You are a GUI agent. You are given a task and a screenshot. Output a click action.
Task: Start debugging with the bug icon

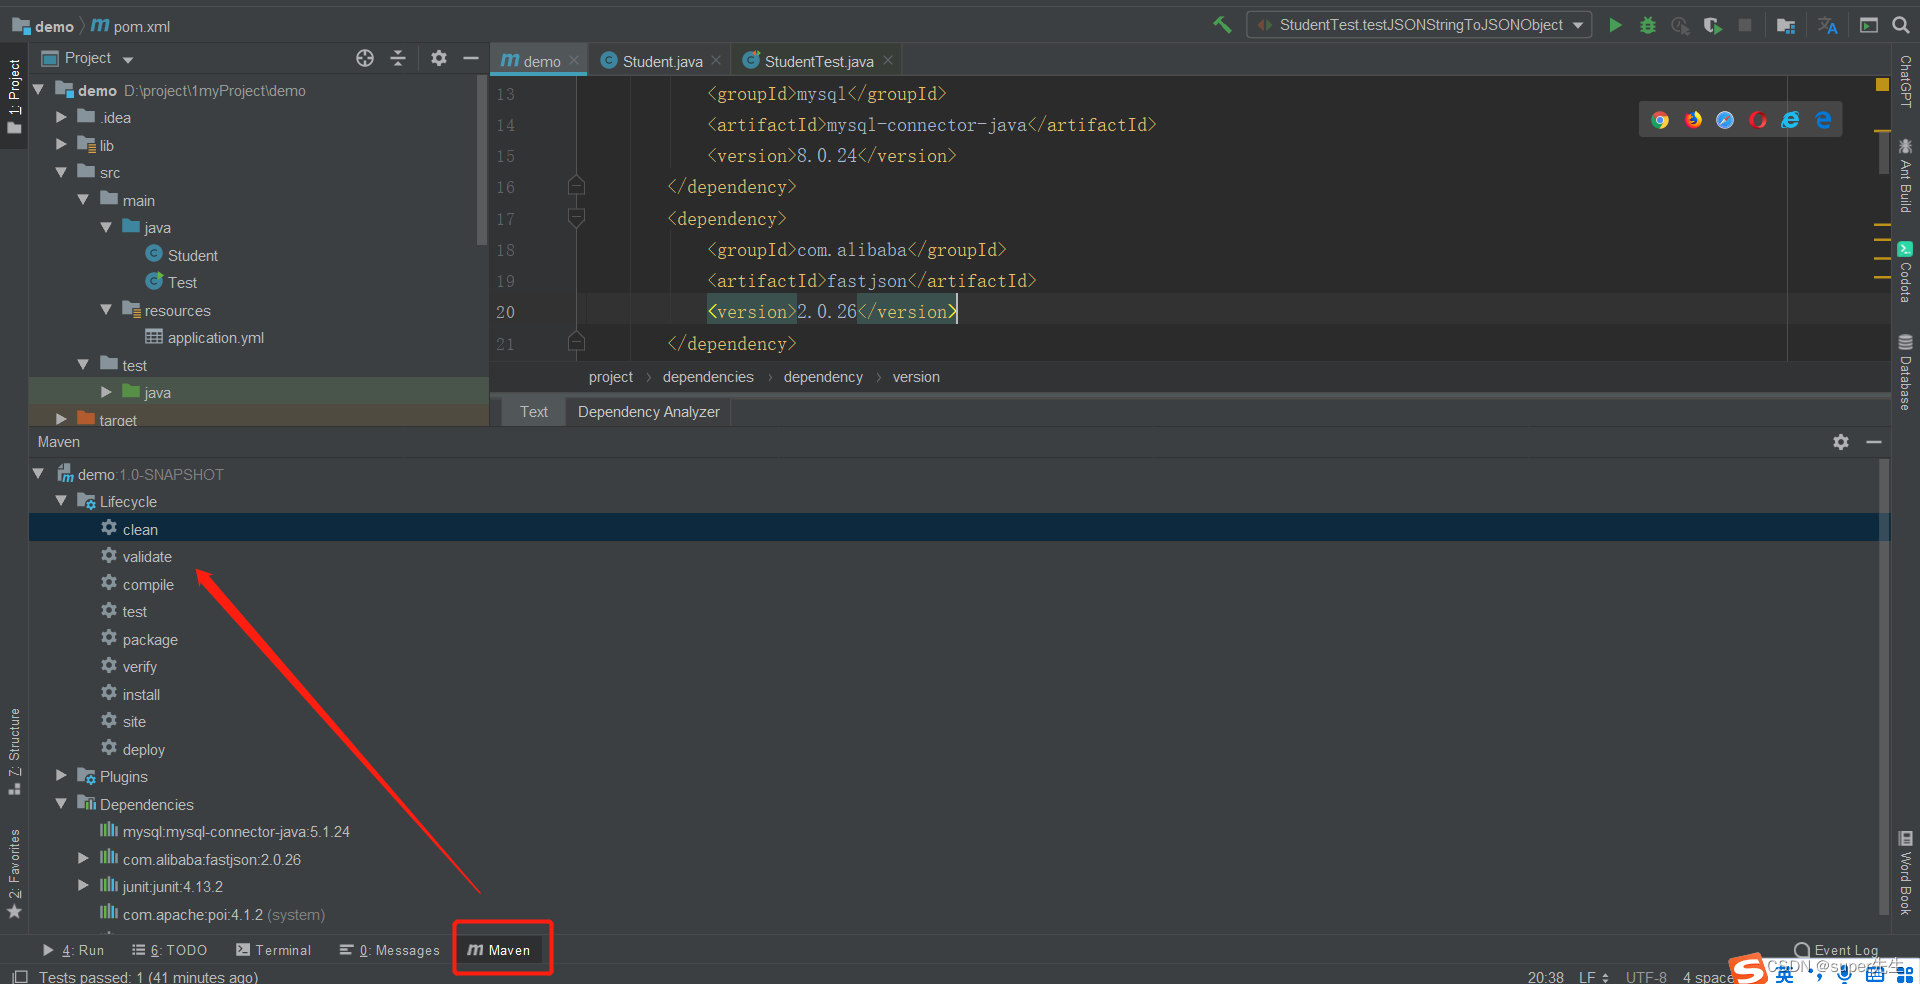[1648, 25]
